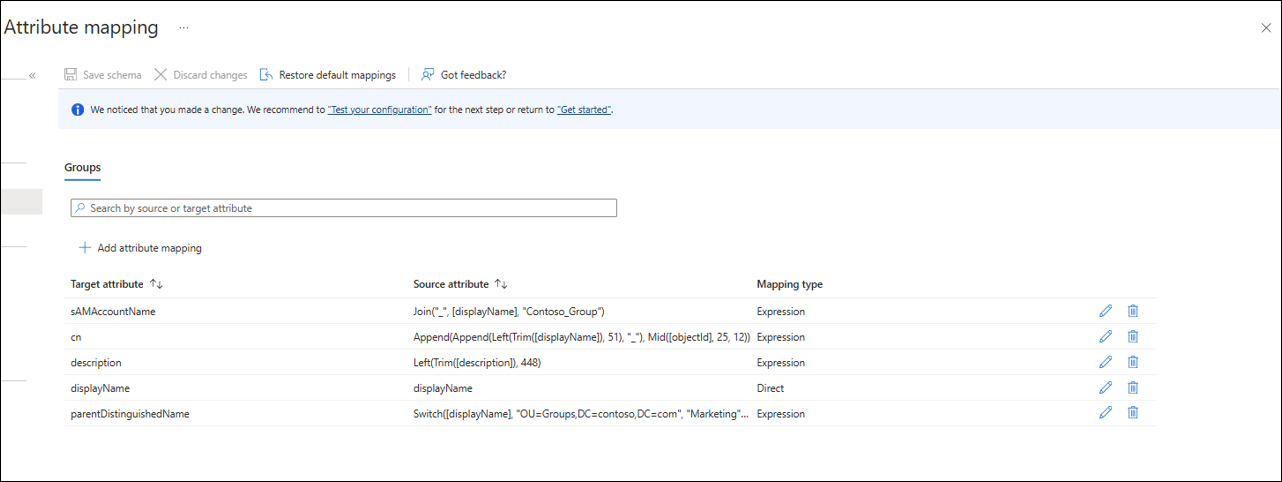
Task: Delete the parentDistinguishedName mapping
Action: point(1133,413)
